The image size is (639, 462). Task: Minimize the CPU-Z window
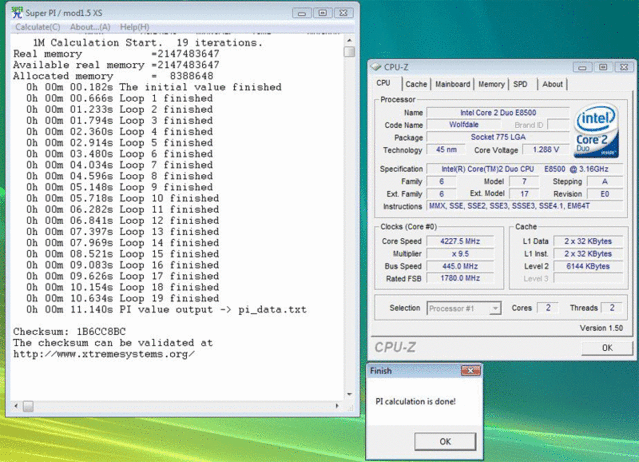[x=582, y=67]
